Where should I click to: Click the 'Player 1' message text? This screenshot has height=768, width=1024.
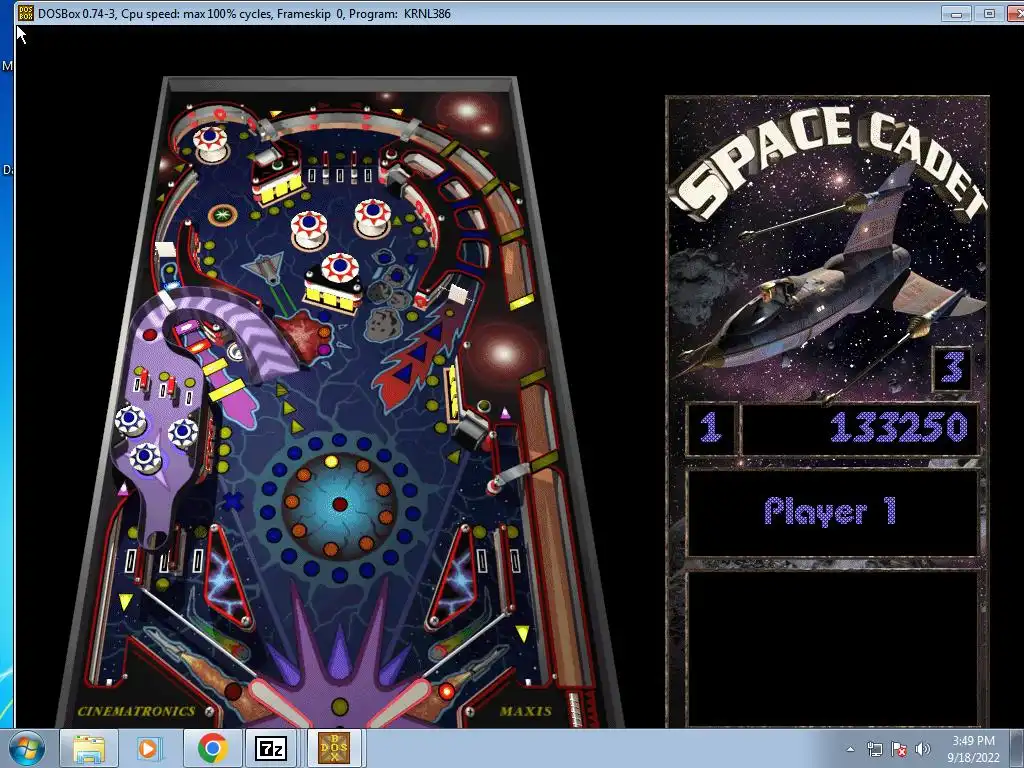point(830,511)
